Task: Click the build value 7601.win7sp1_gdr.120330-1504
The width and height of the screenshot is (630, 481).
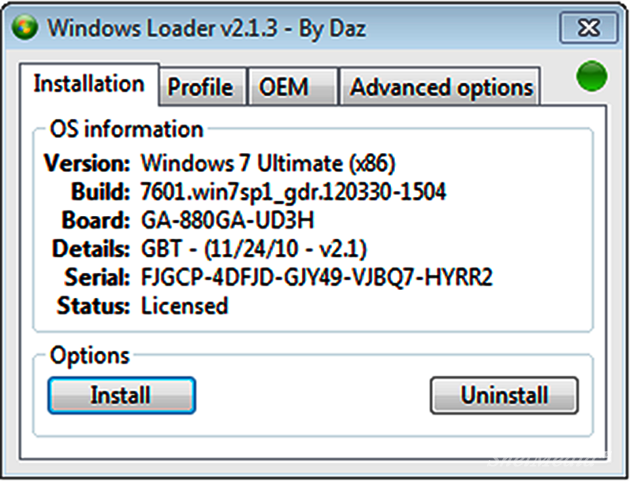Action: (x=293, y=192)
